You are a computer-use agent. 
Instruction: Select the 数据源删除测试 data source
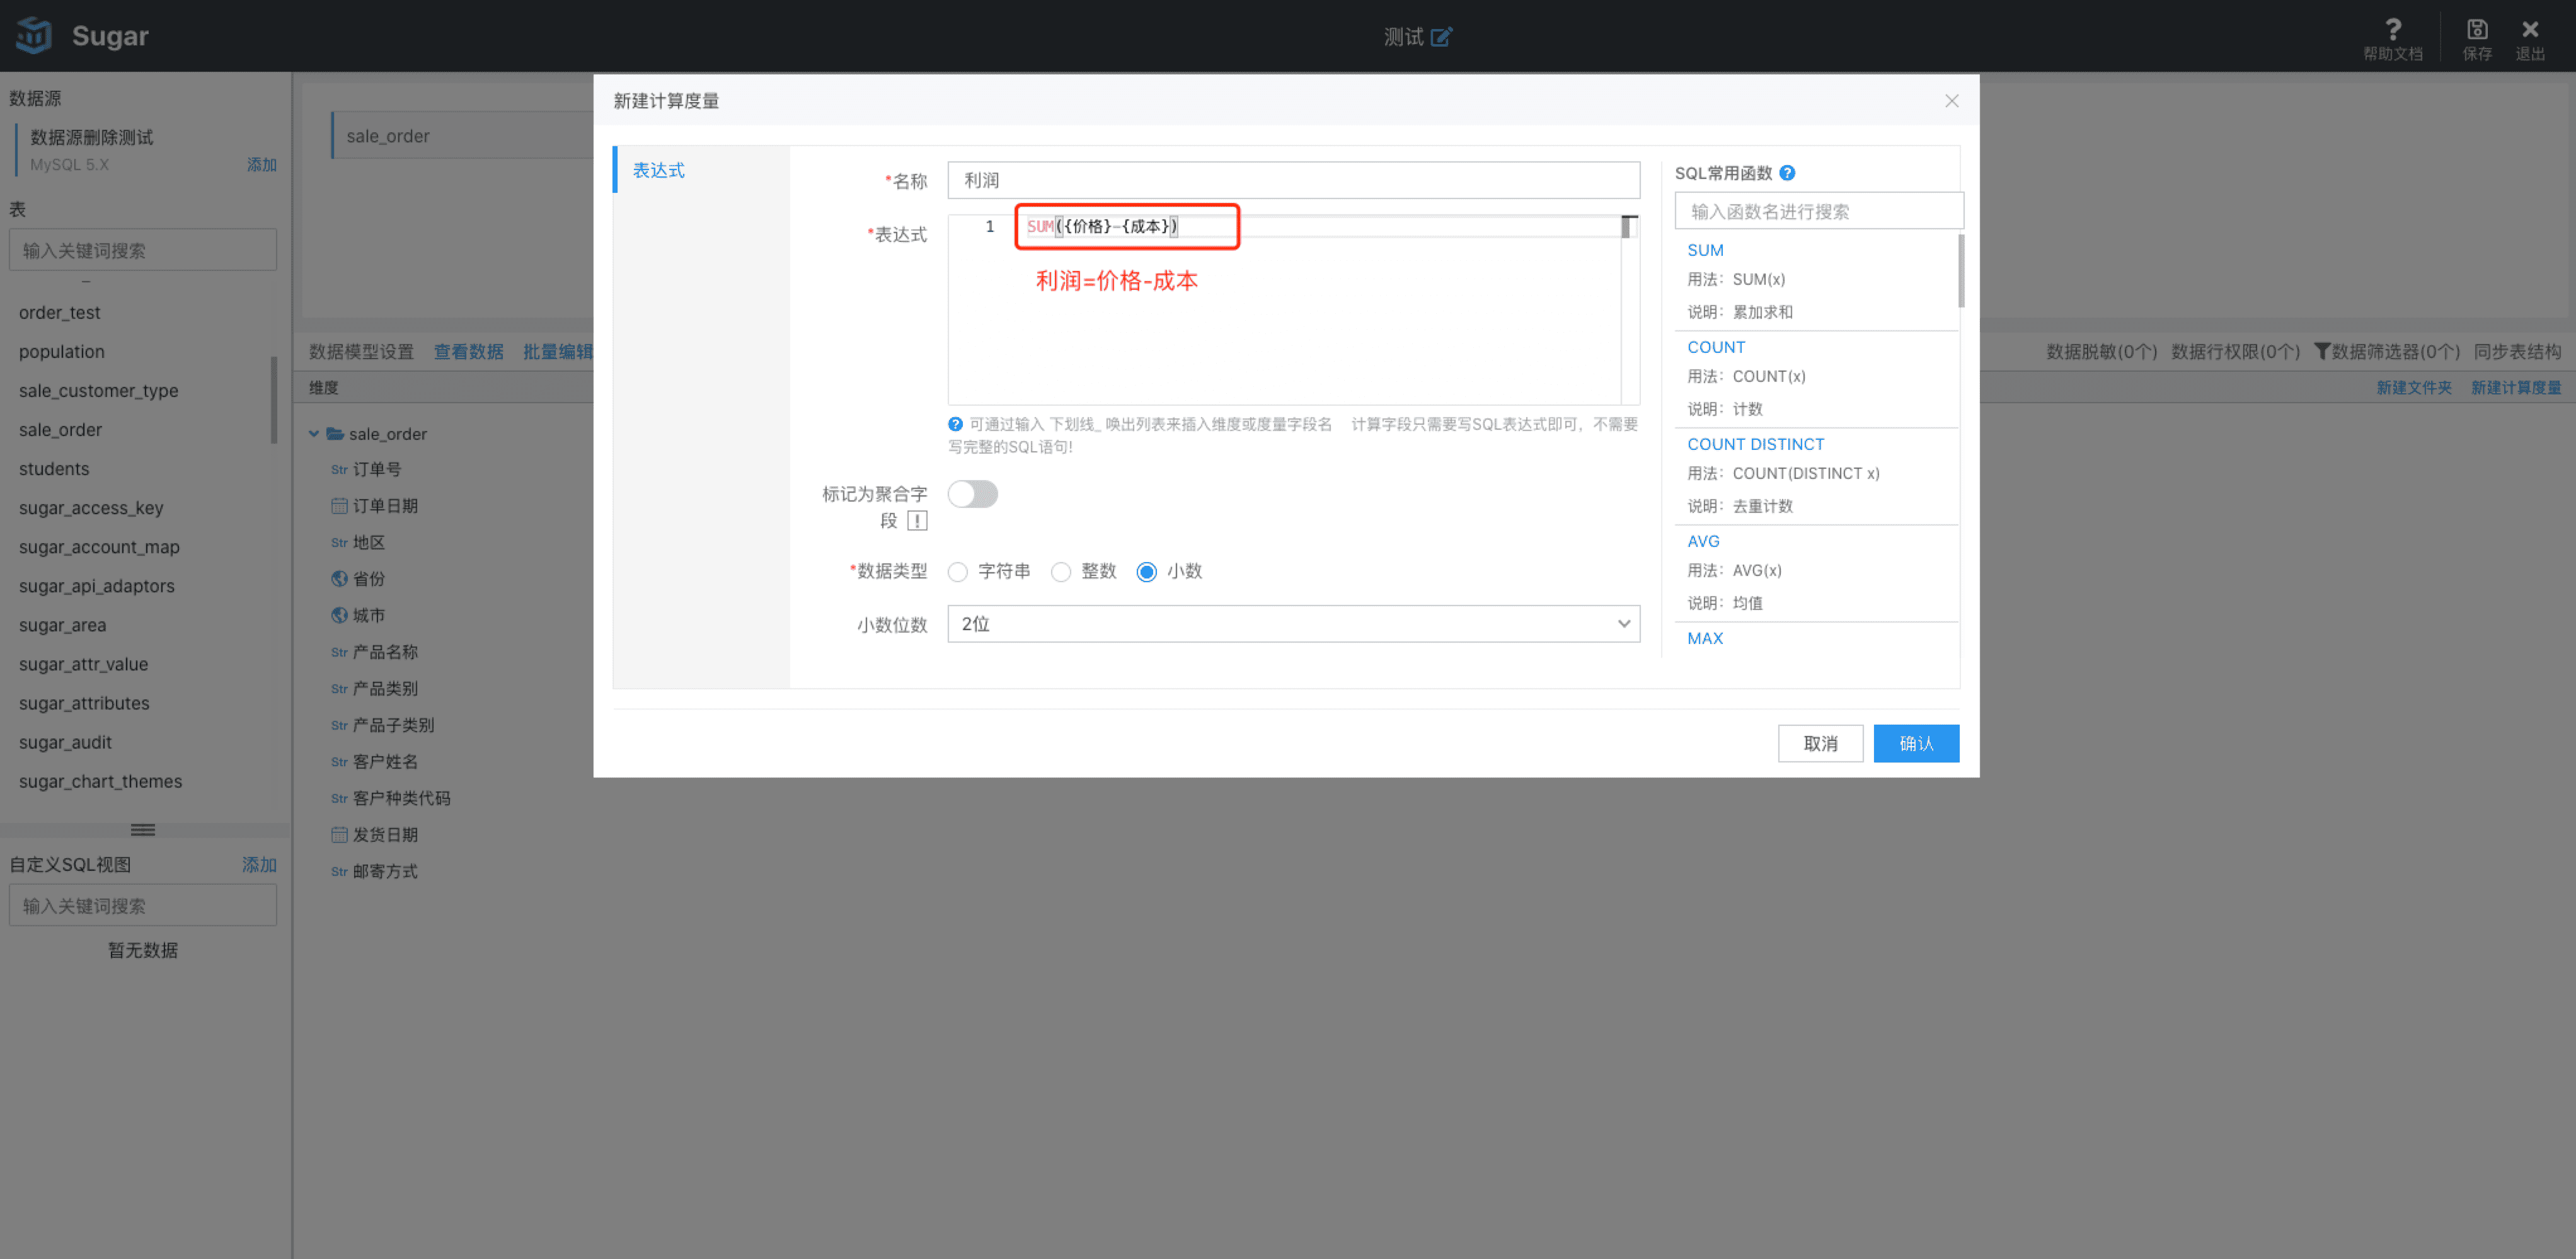[91, 137]
